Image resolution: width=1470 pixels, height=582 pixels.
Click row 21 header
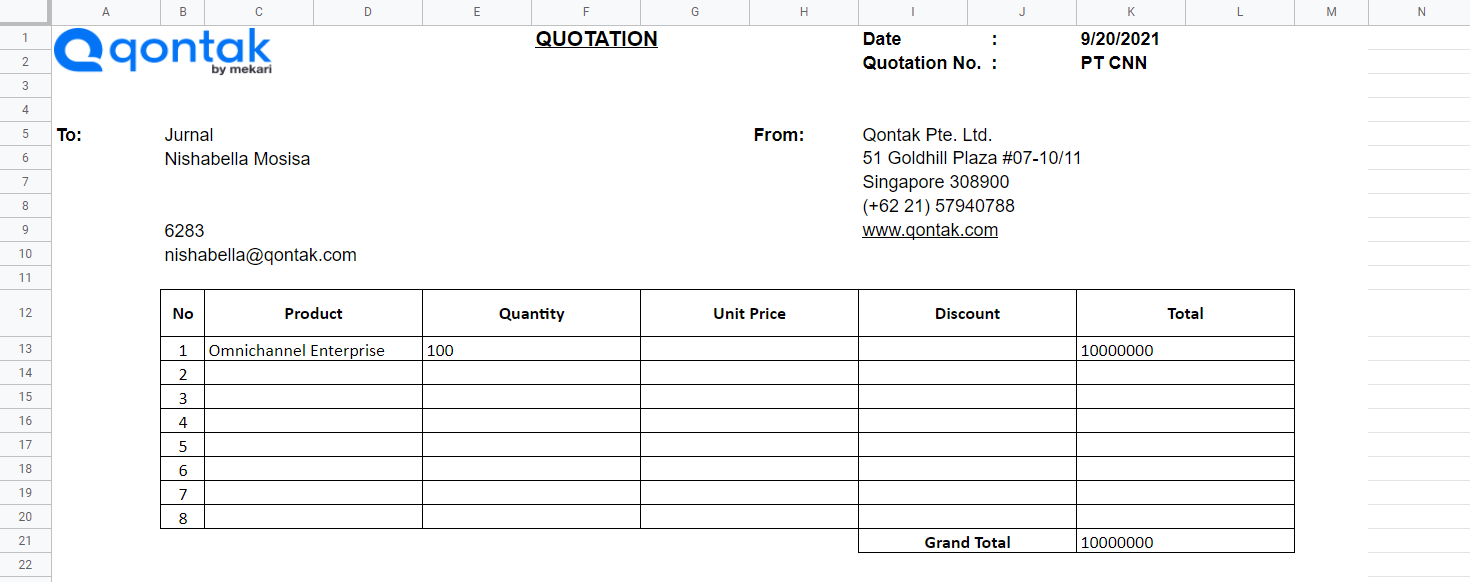[x=25, y=541]
